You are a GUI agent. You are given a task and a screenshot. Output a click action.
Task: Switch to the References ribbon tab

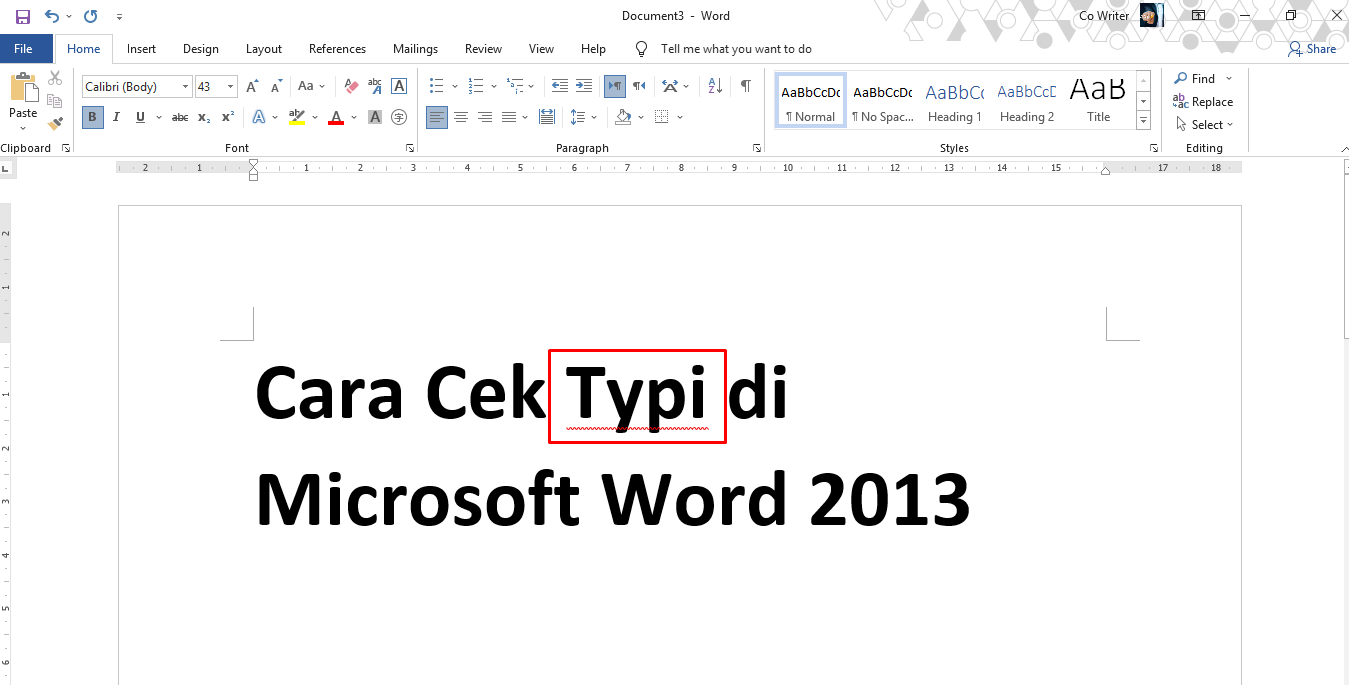[x=336, y=48]
